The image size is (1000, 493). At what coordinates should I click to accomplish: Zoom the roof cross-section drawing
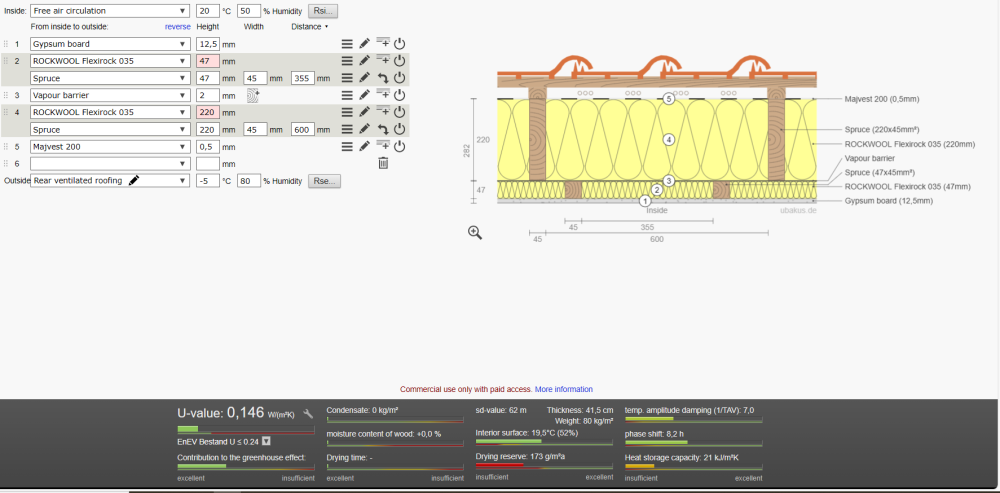474,233
